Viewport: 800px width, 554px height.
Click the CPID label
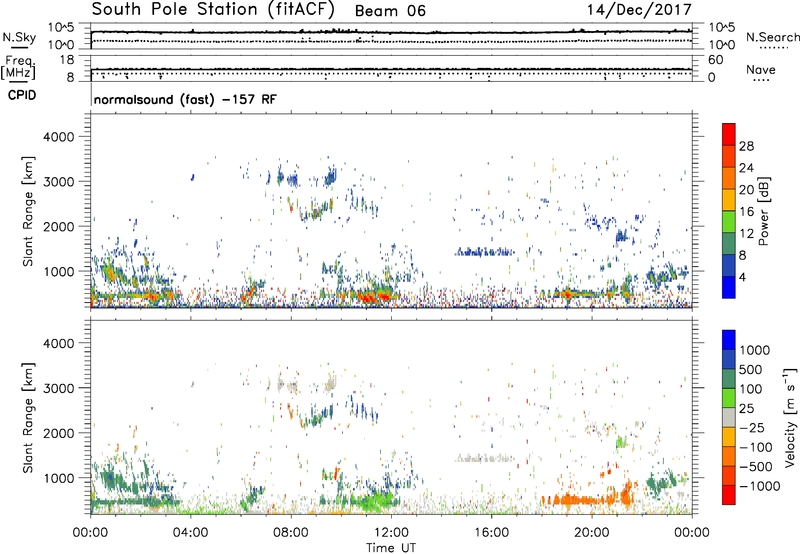(22, 95)
